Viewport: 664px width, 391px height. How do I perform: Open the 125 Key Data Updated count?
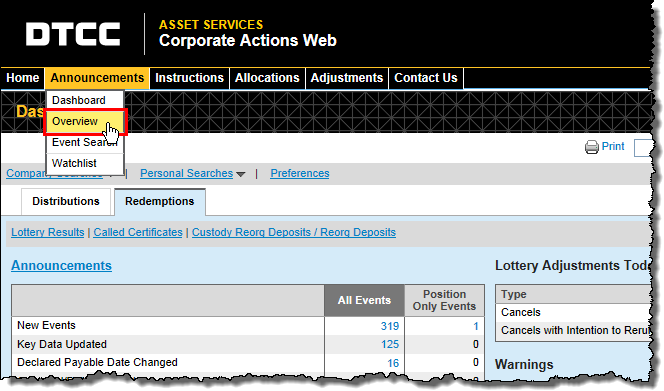390,344
